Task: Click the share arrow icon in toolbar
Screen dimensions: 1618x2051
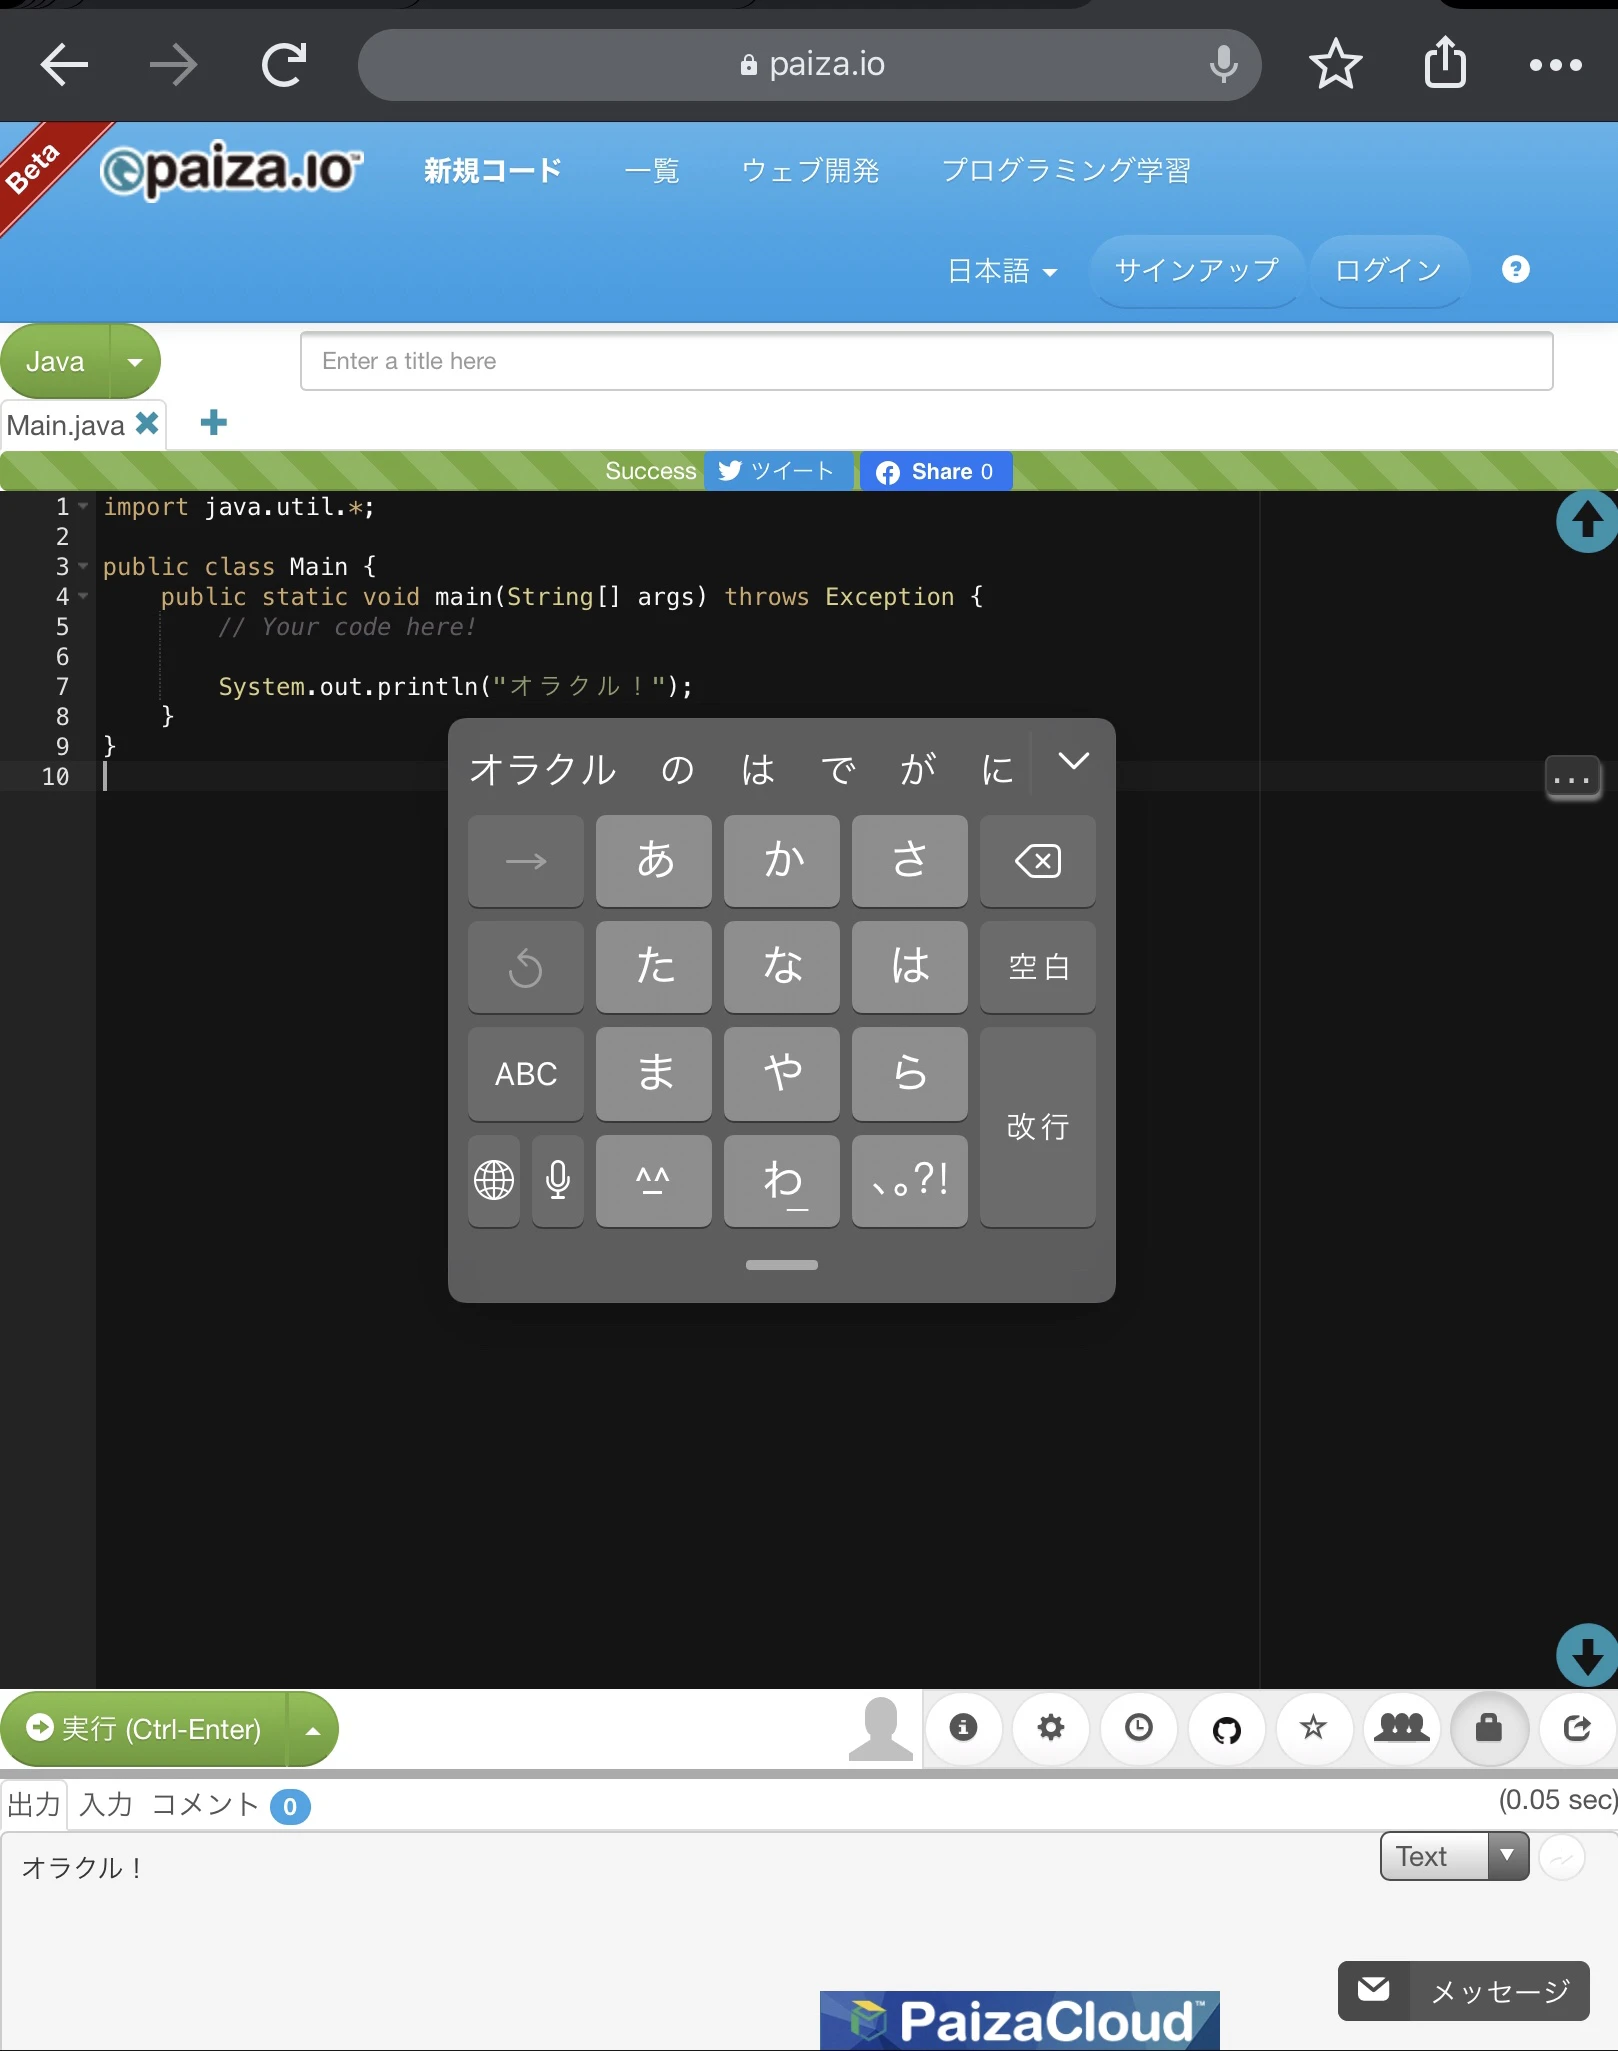Action: 1577,1727
